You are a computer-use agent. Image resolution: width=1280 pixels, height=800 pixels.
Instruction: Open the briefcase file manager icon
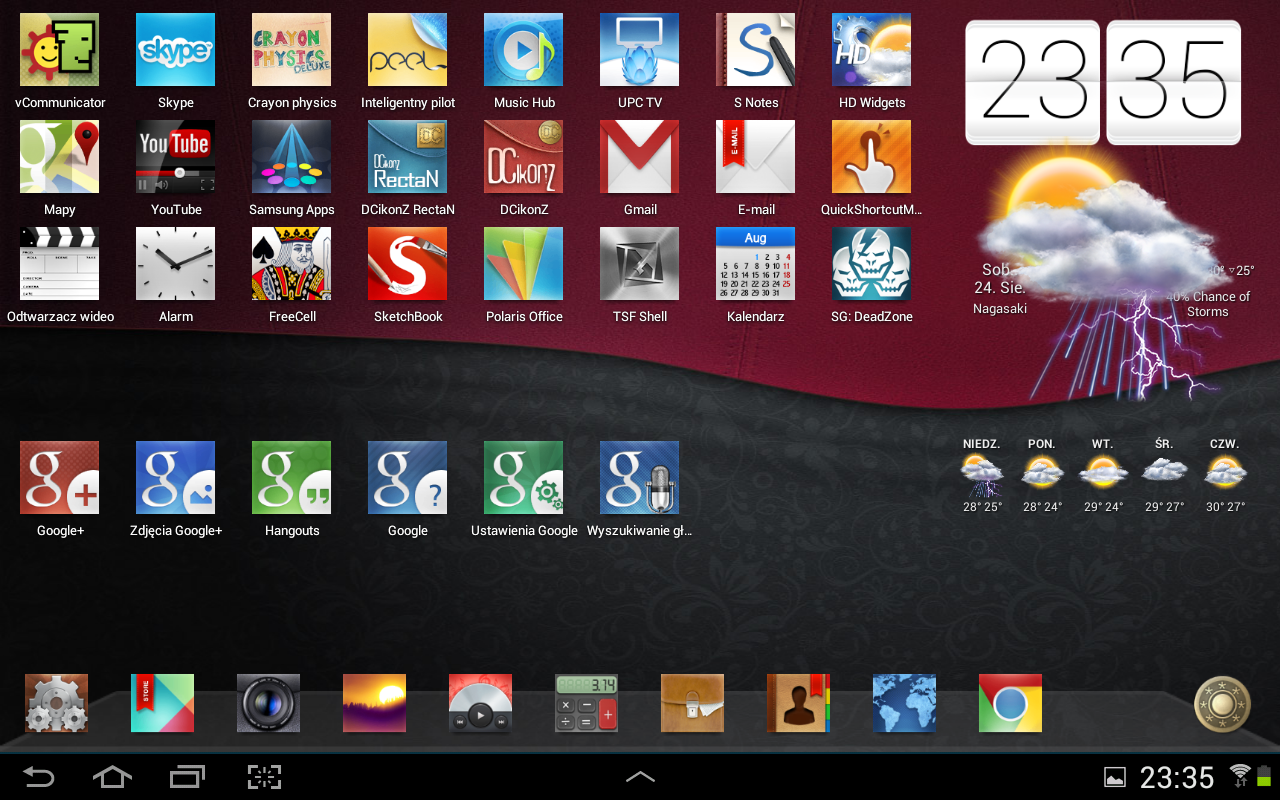[x=692, y=703]
